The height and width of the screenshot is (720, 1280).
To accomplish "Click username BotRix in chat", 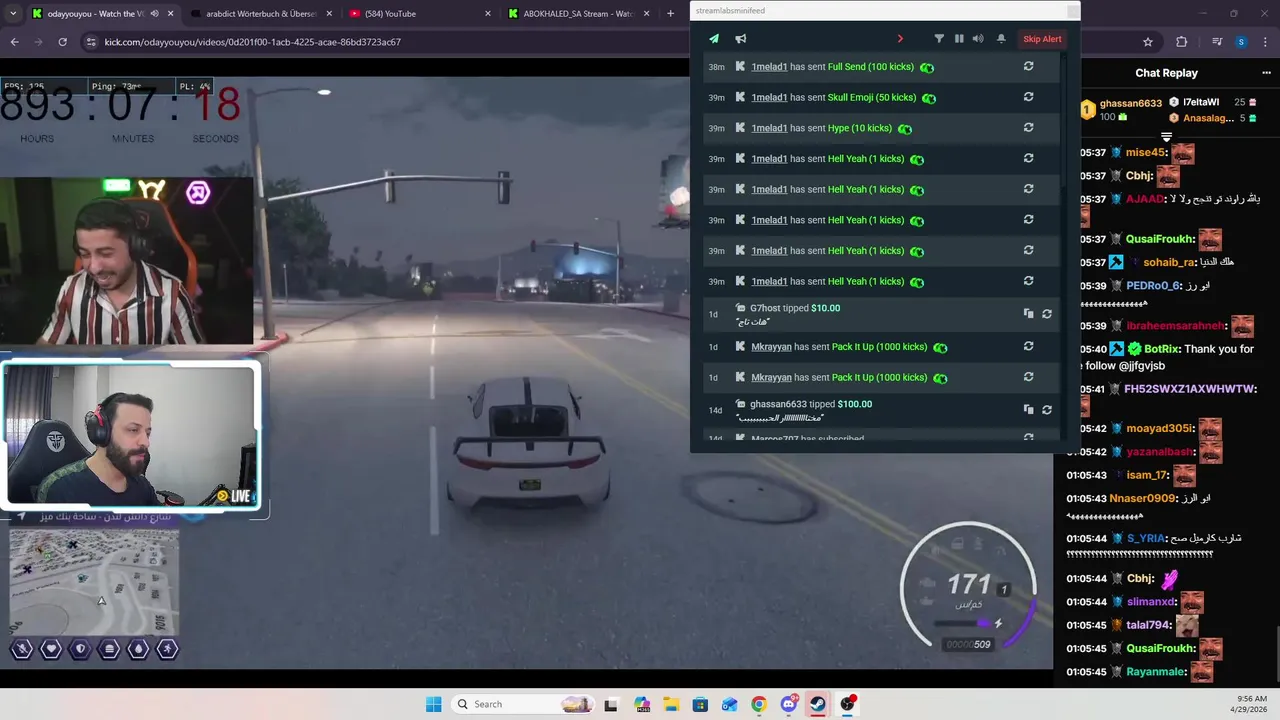I will point(1161,349).
